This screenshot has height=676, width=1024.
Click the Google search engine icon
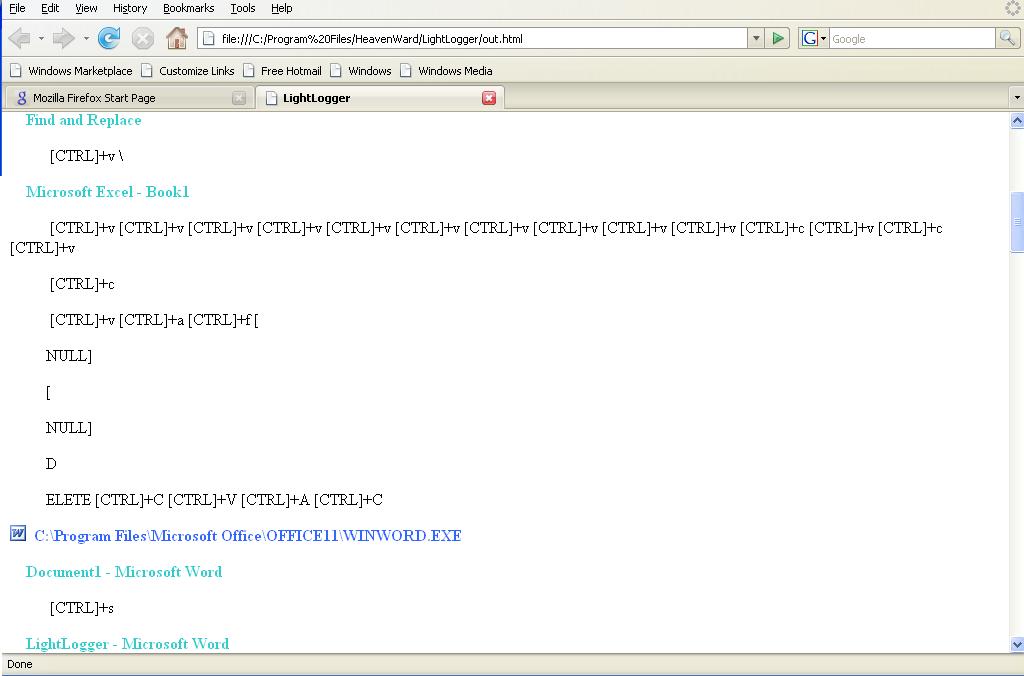[809, 39]
